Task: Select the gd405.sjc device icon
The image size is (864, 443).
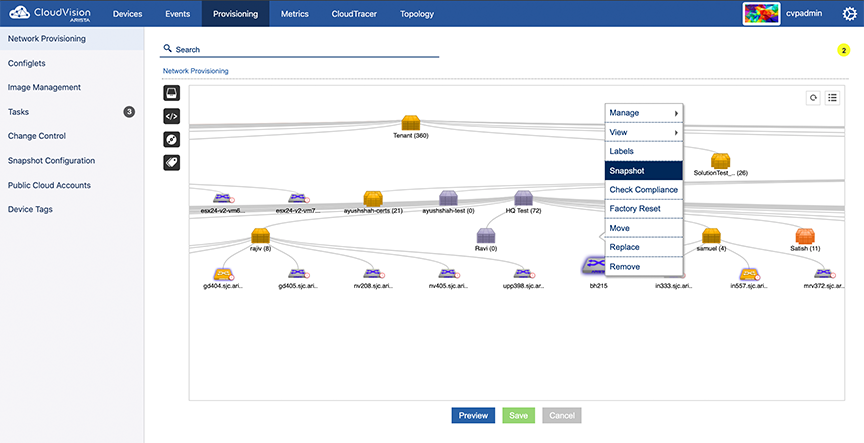Action: (298, 274)
